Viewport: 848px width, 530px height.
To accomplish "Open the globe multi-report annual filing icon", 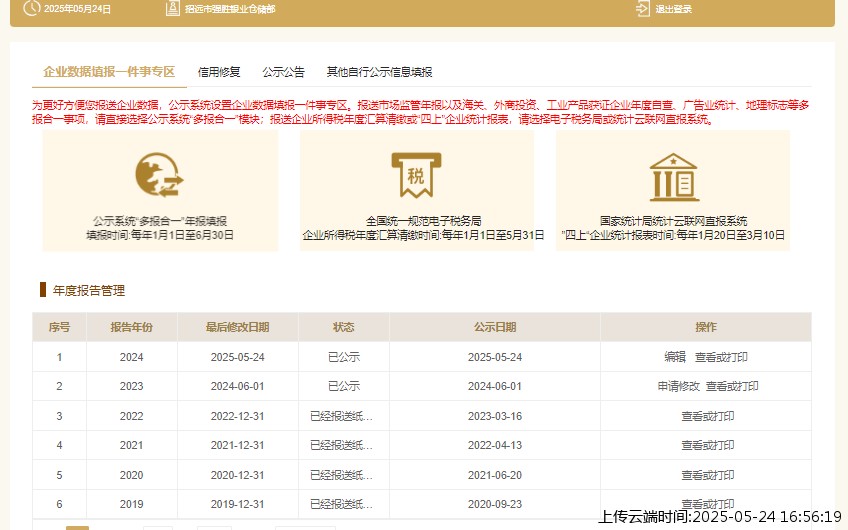I will [160, 175].
